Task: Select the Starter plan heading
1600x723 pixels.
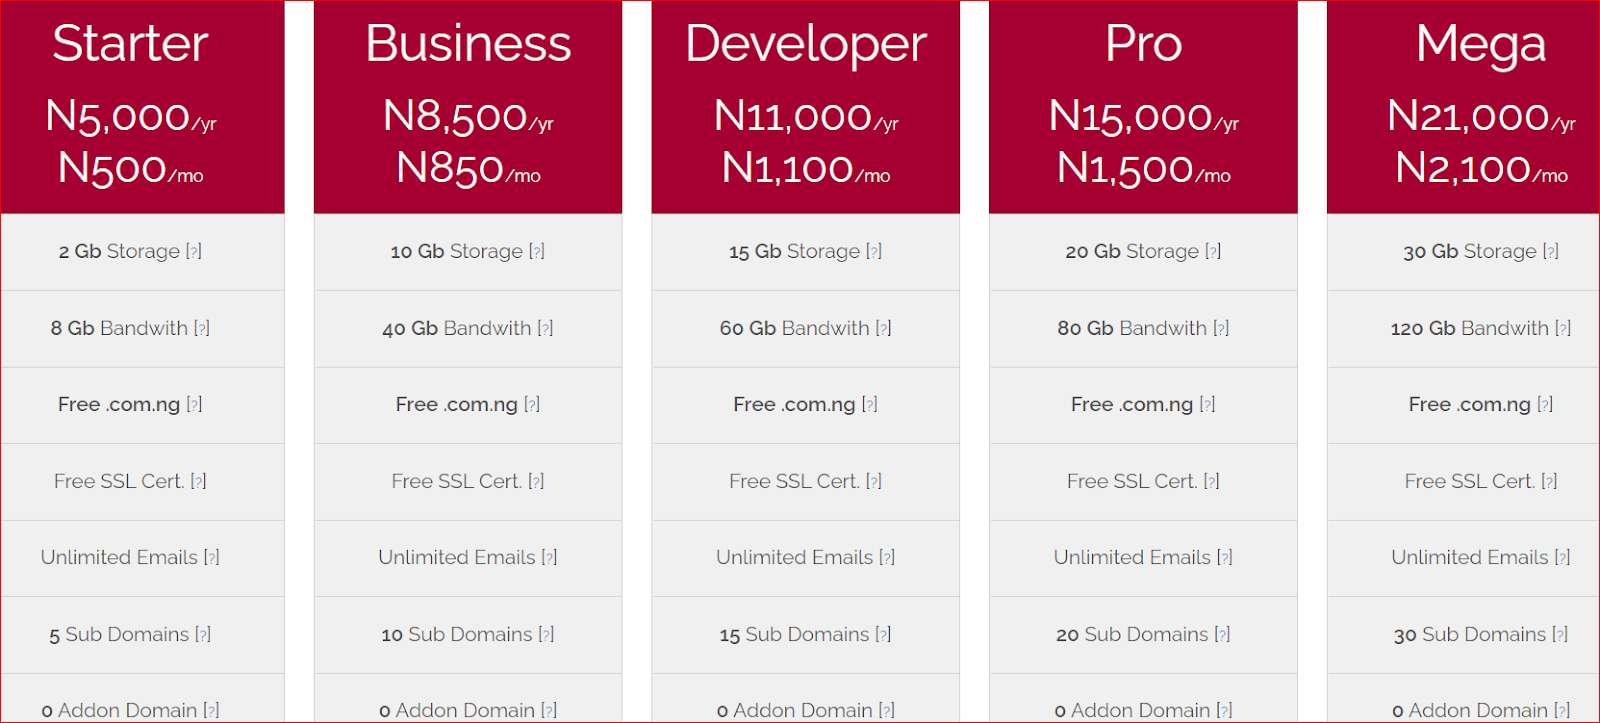Action: [x=130, y=44]
